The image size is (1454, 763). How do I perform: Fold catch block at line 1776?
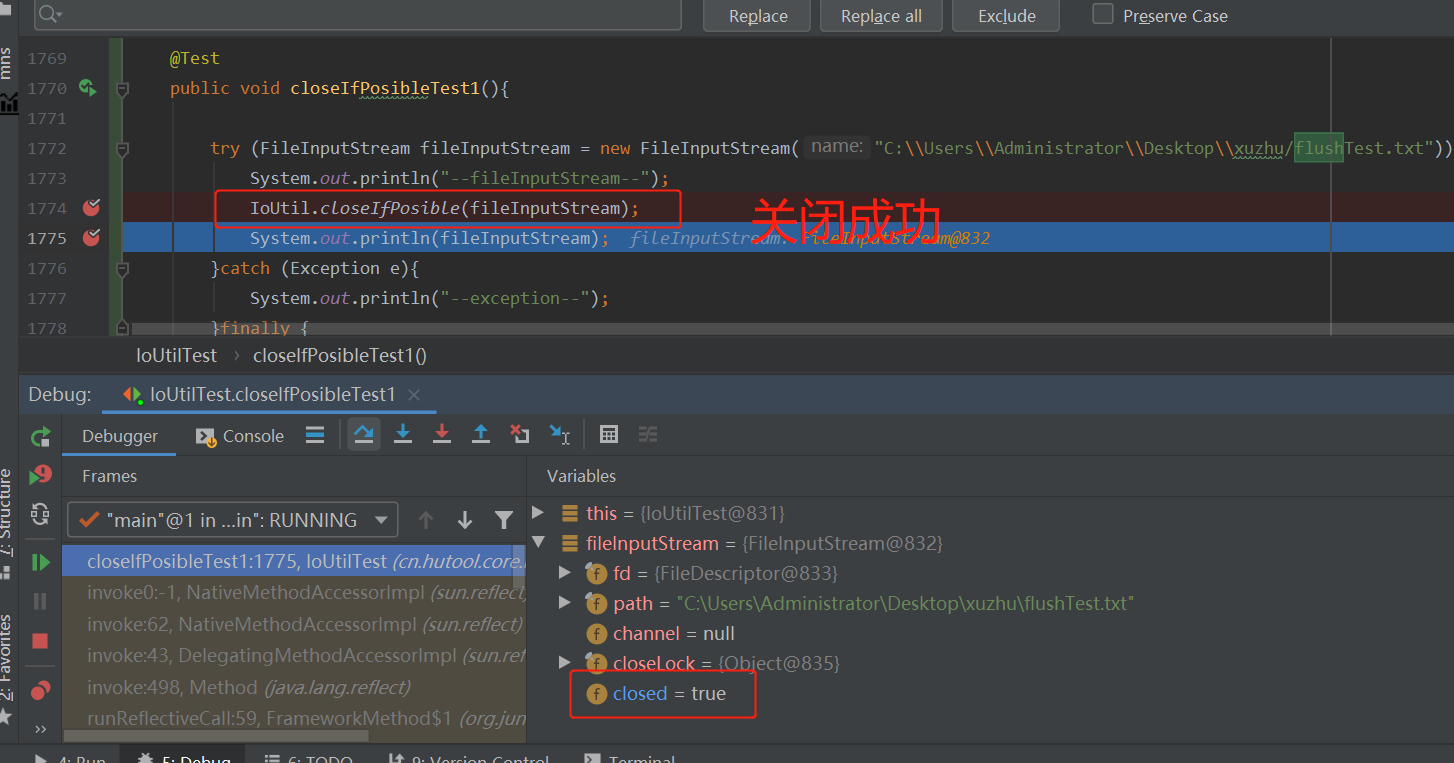click(x=122, y=268)
